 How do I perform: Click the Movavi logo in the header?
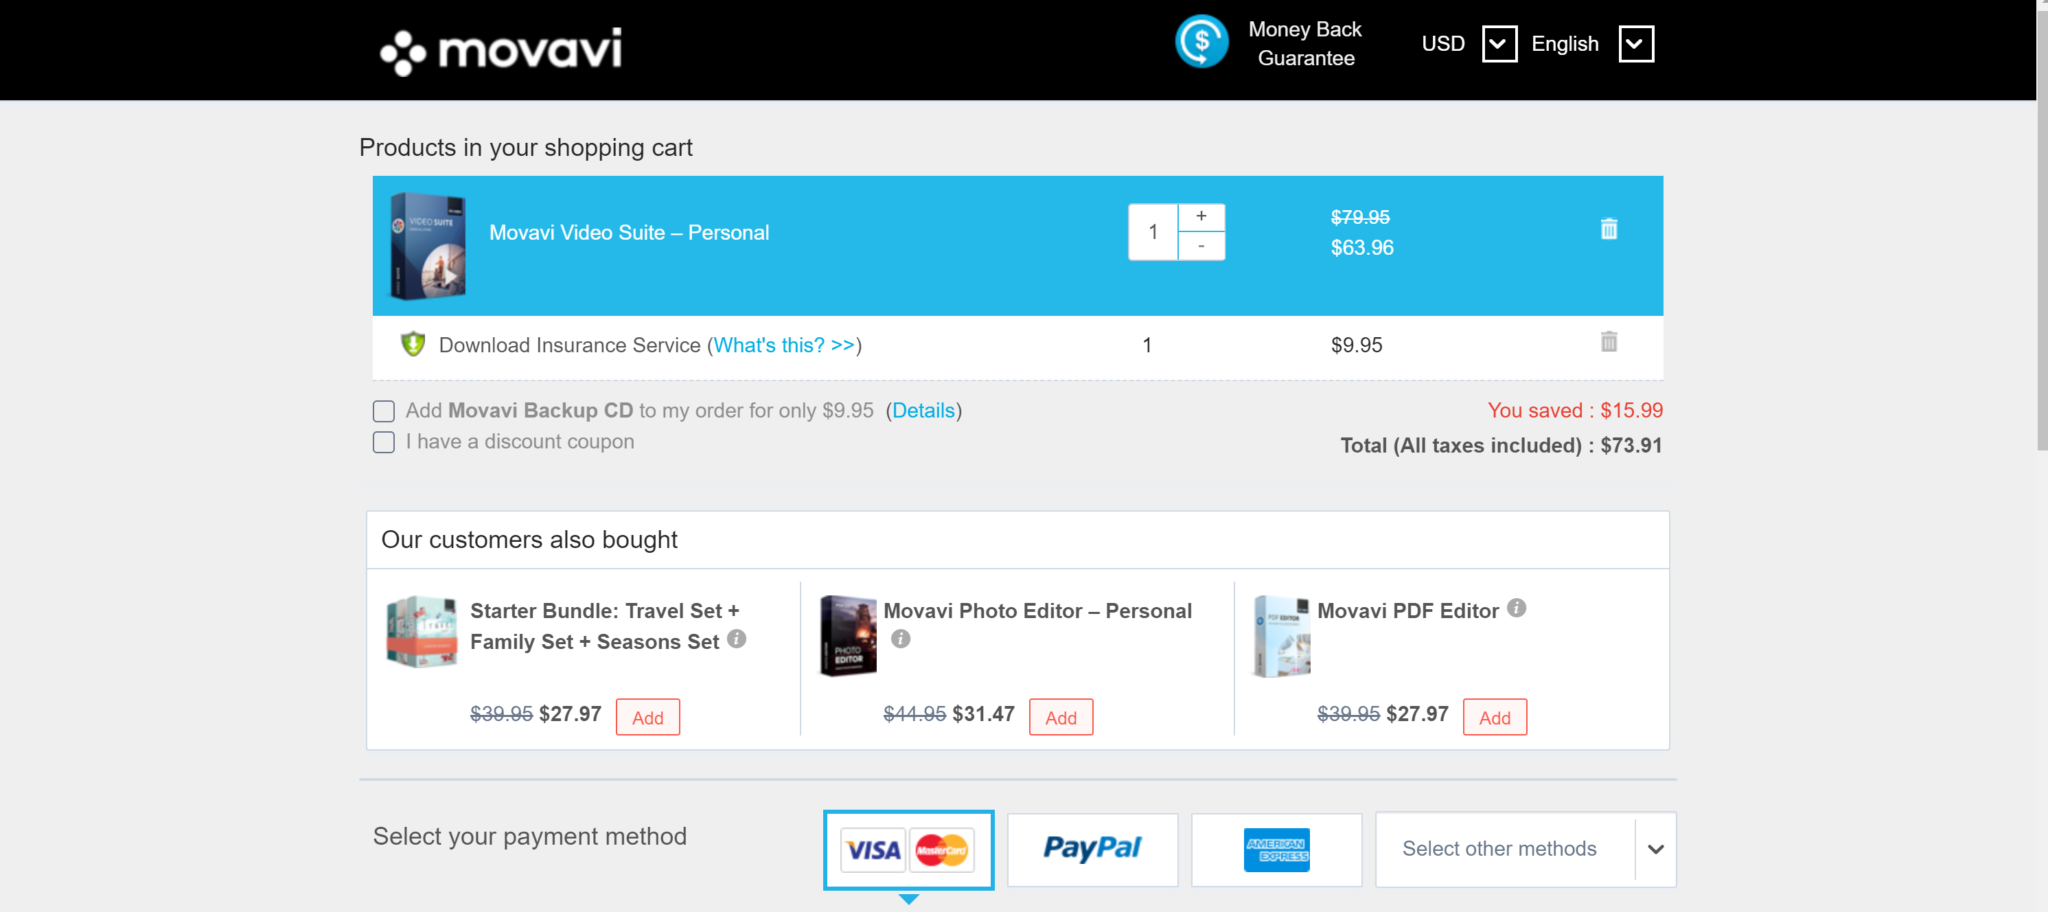(501, 50)
